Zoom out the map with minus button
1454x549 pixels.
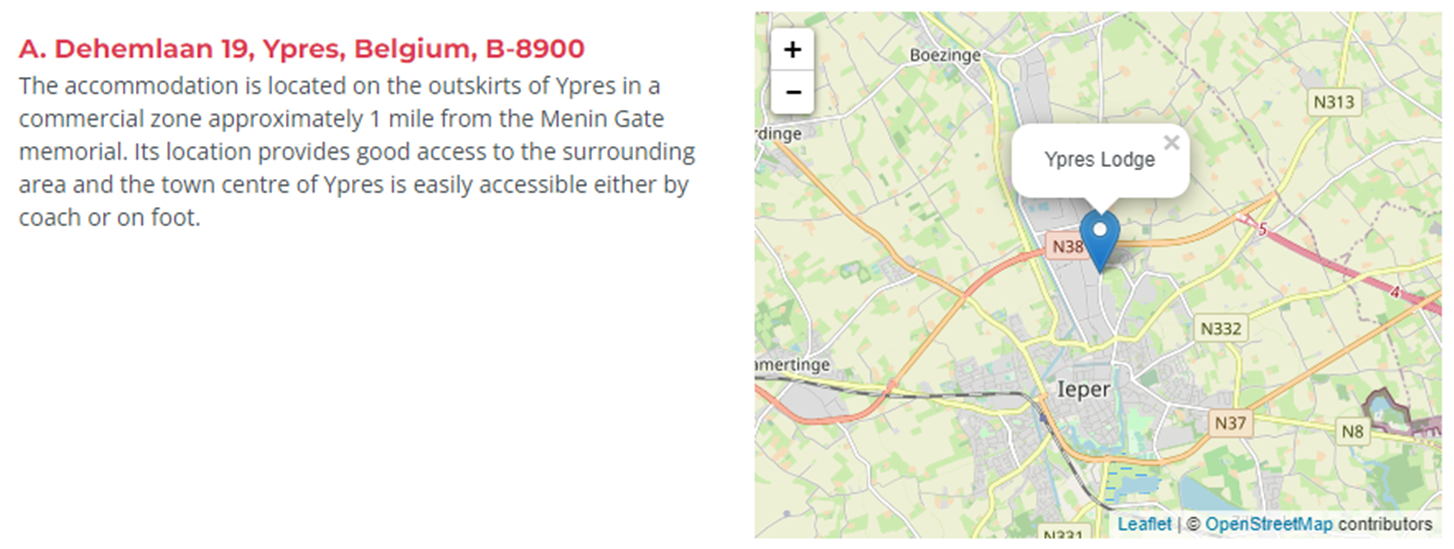tap(793, 93)
